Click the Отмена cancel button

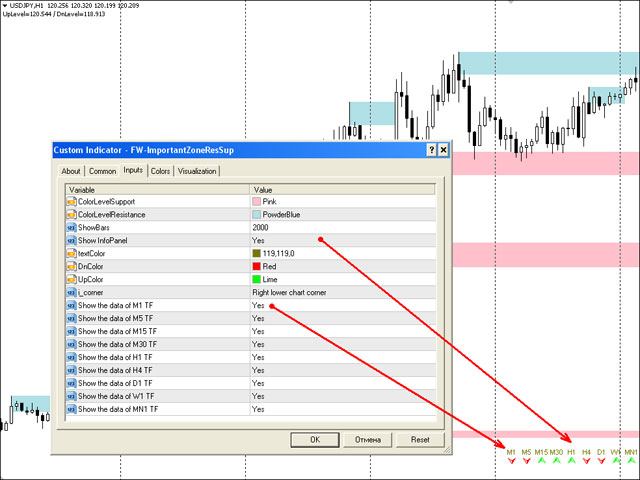[x=368, y=440]
